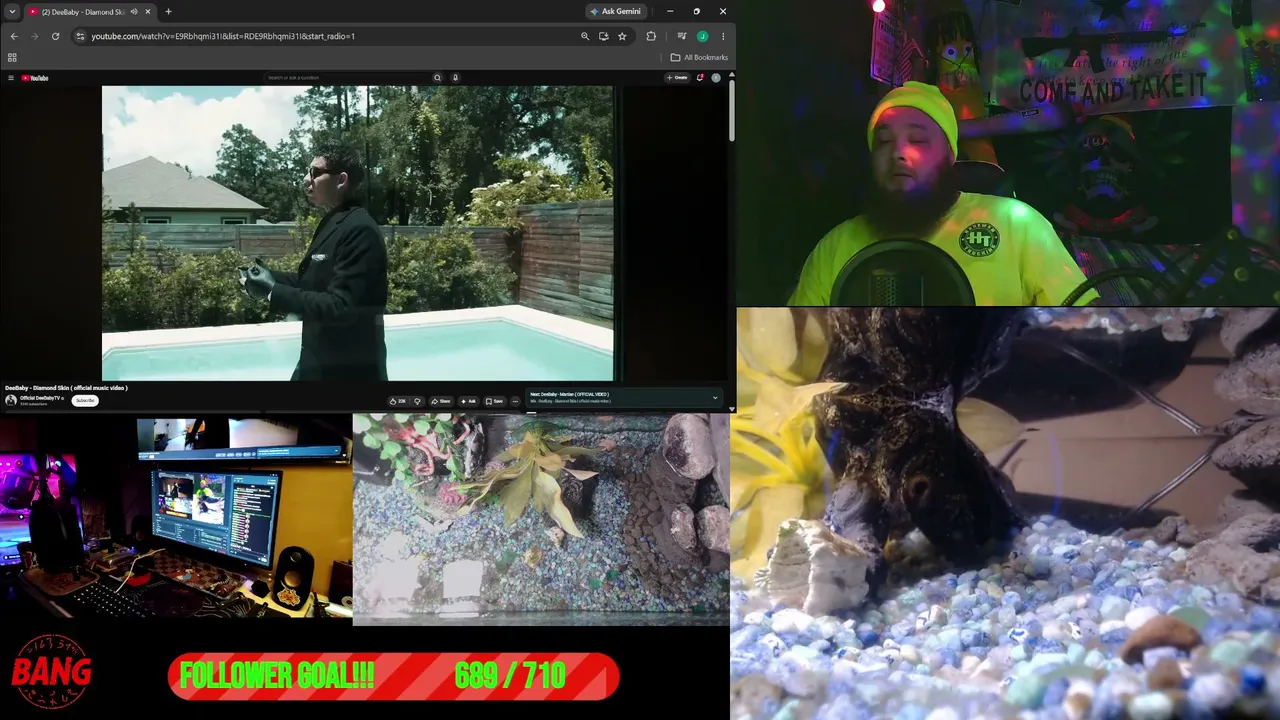
Task: Click the YouTube search magnifier button
Action: [x=437, y=78]
